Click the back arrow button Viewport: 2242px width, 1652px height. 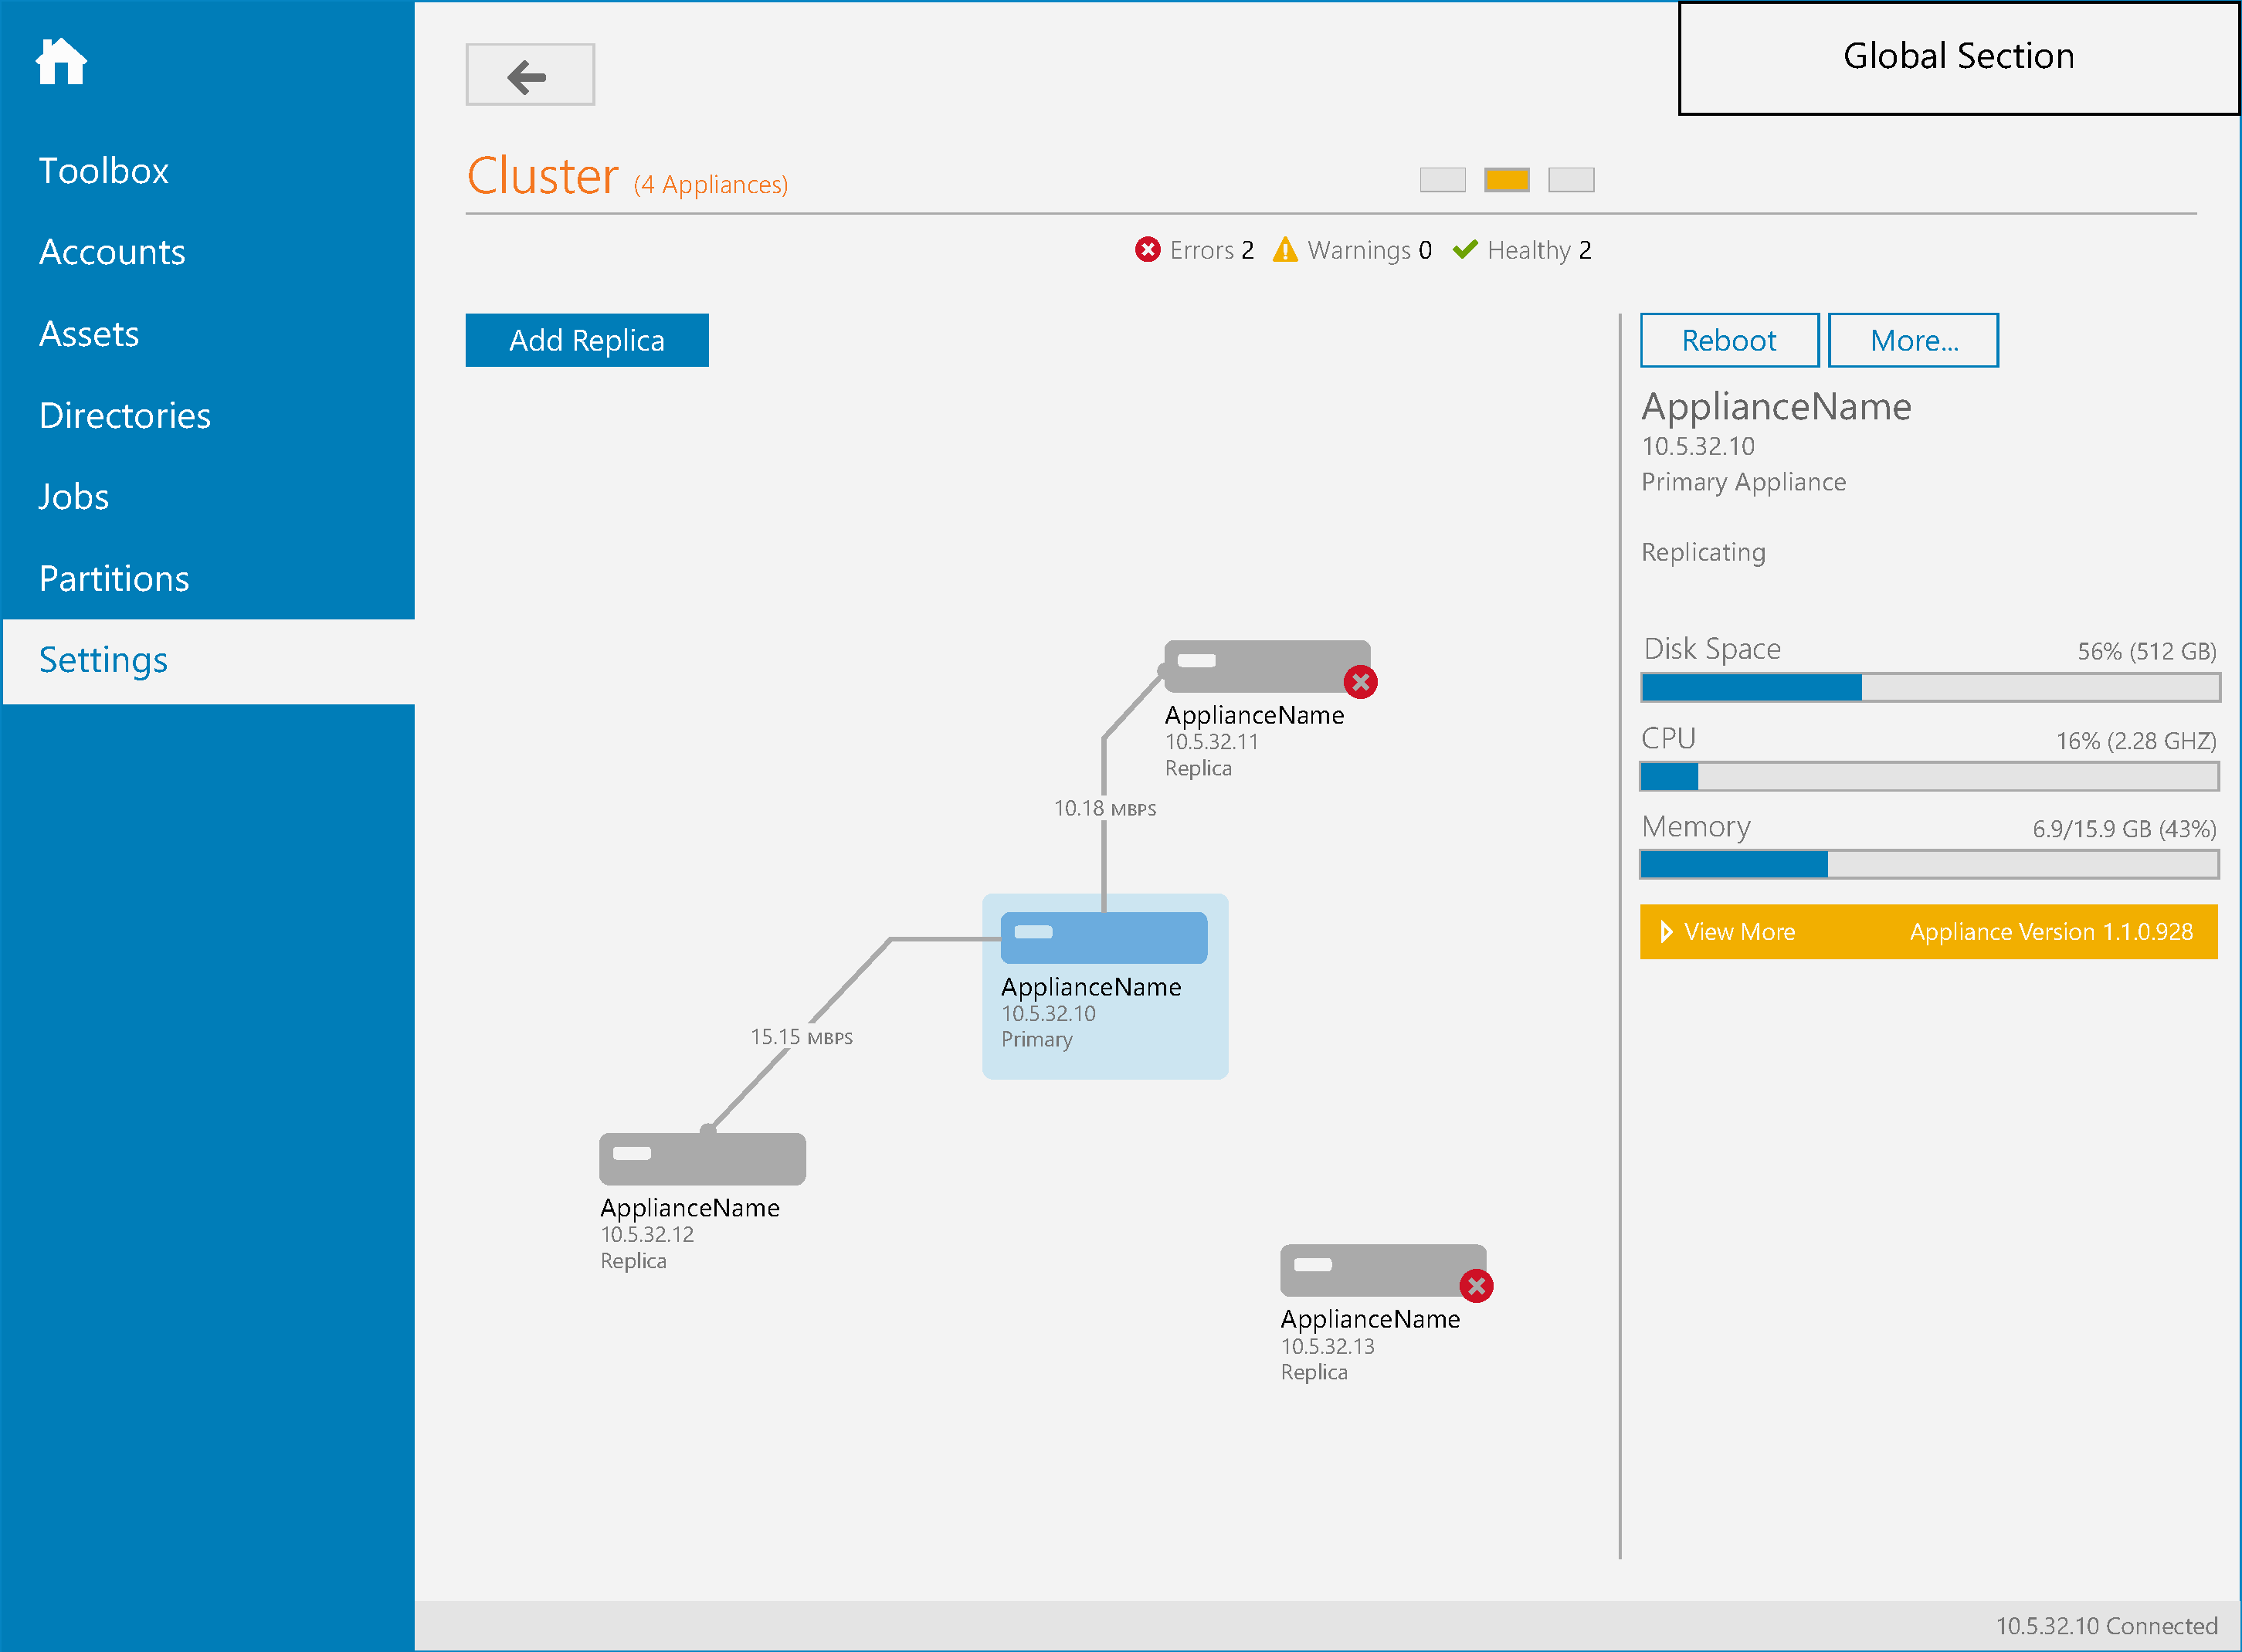pos(530,75)
